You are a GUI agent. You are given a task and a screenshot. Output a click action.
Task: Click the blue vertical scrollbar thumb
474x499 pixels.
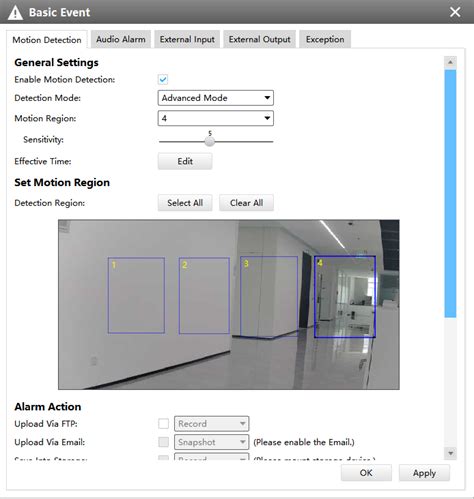[450, 193]
